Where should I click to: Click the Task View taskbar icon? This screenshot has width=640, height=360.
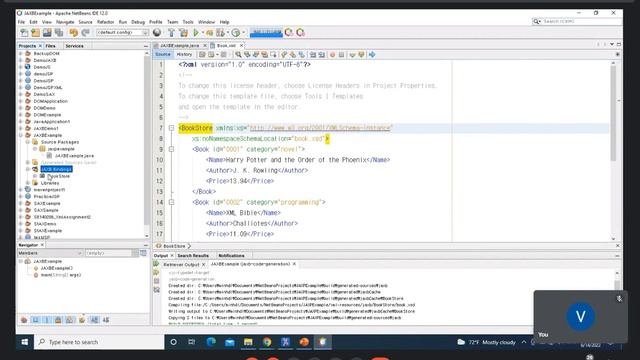(x=191, y=342)
